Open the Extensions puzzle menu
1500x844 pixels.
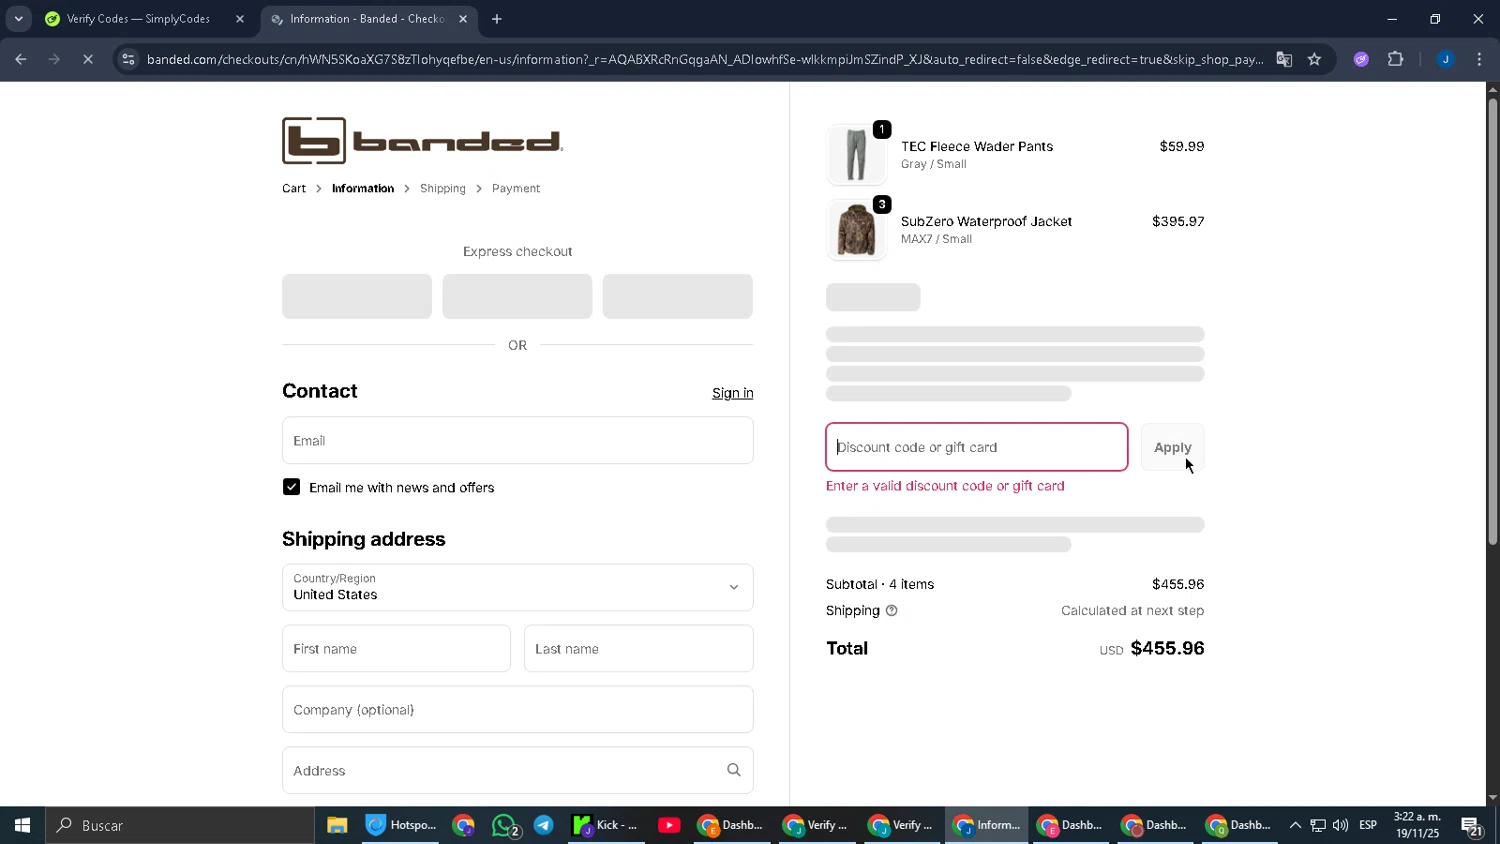tap(1396, 59)
